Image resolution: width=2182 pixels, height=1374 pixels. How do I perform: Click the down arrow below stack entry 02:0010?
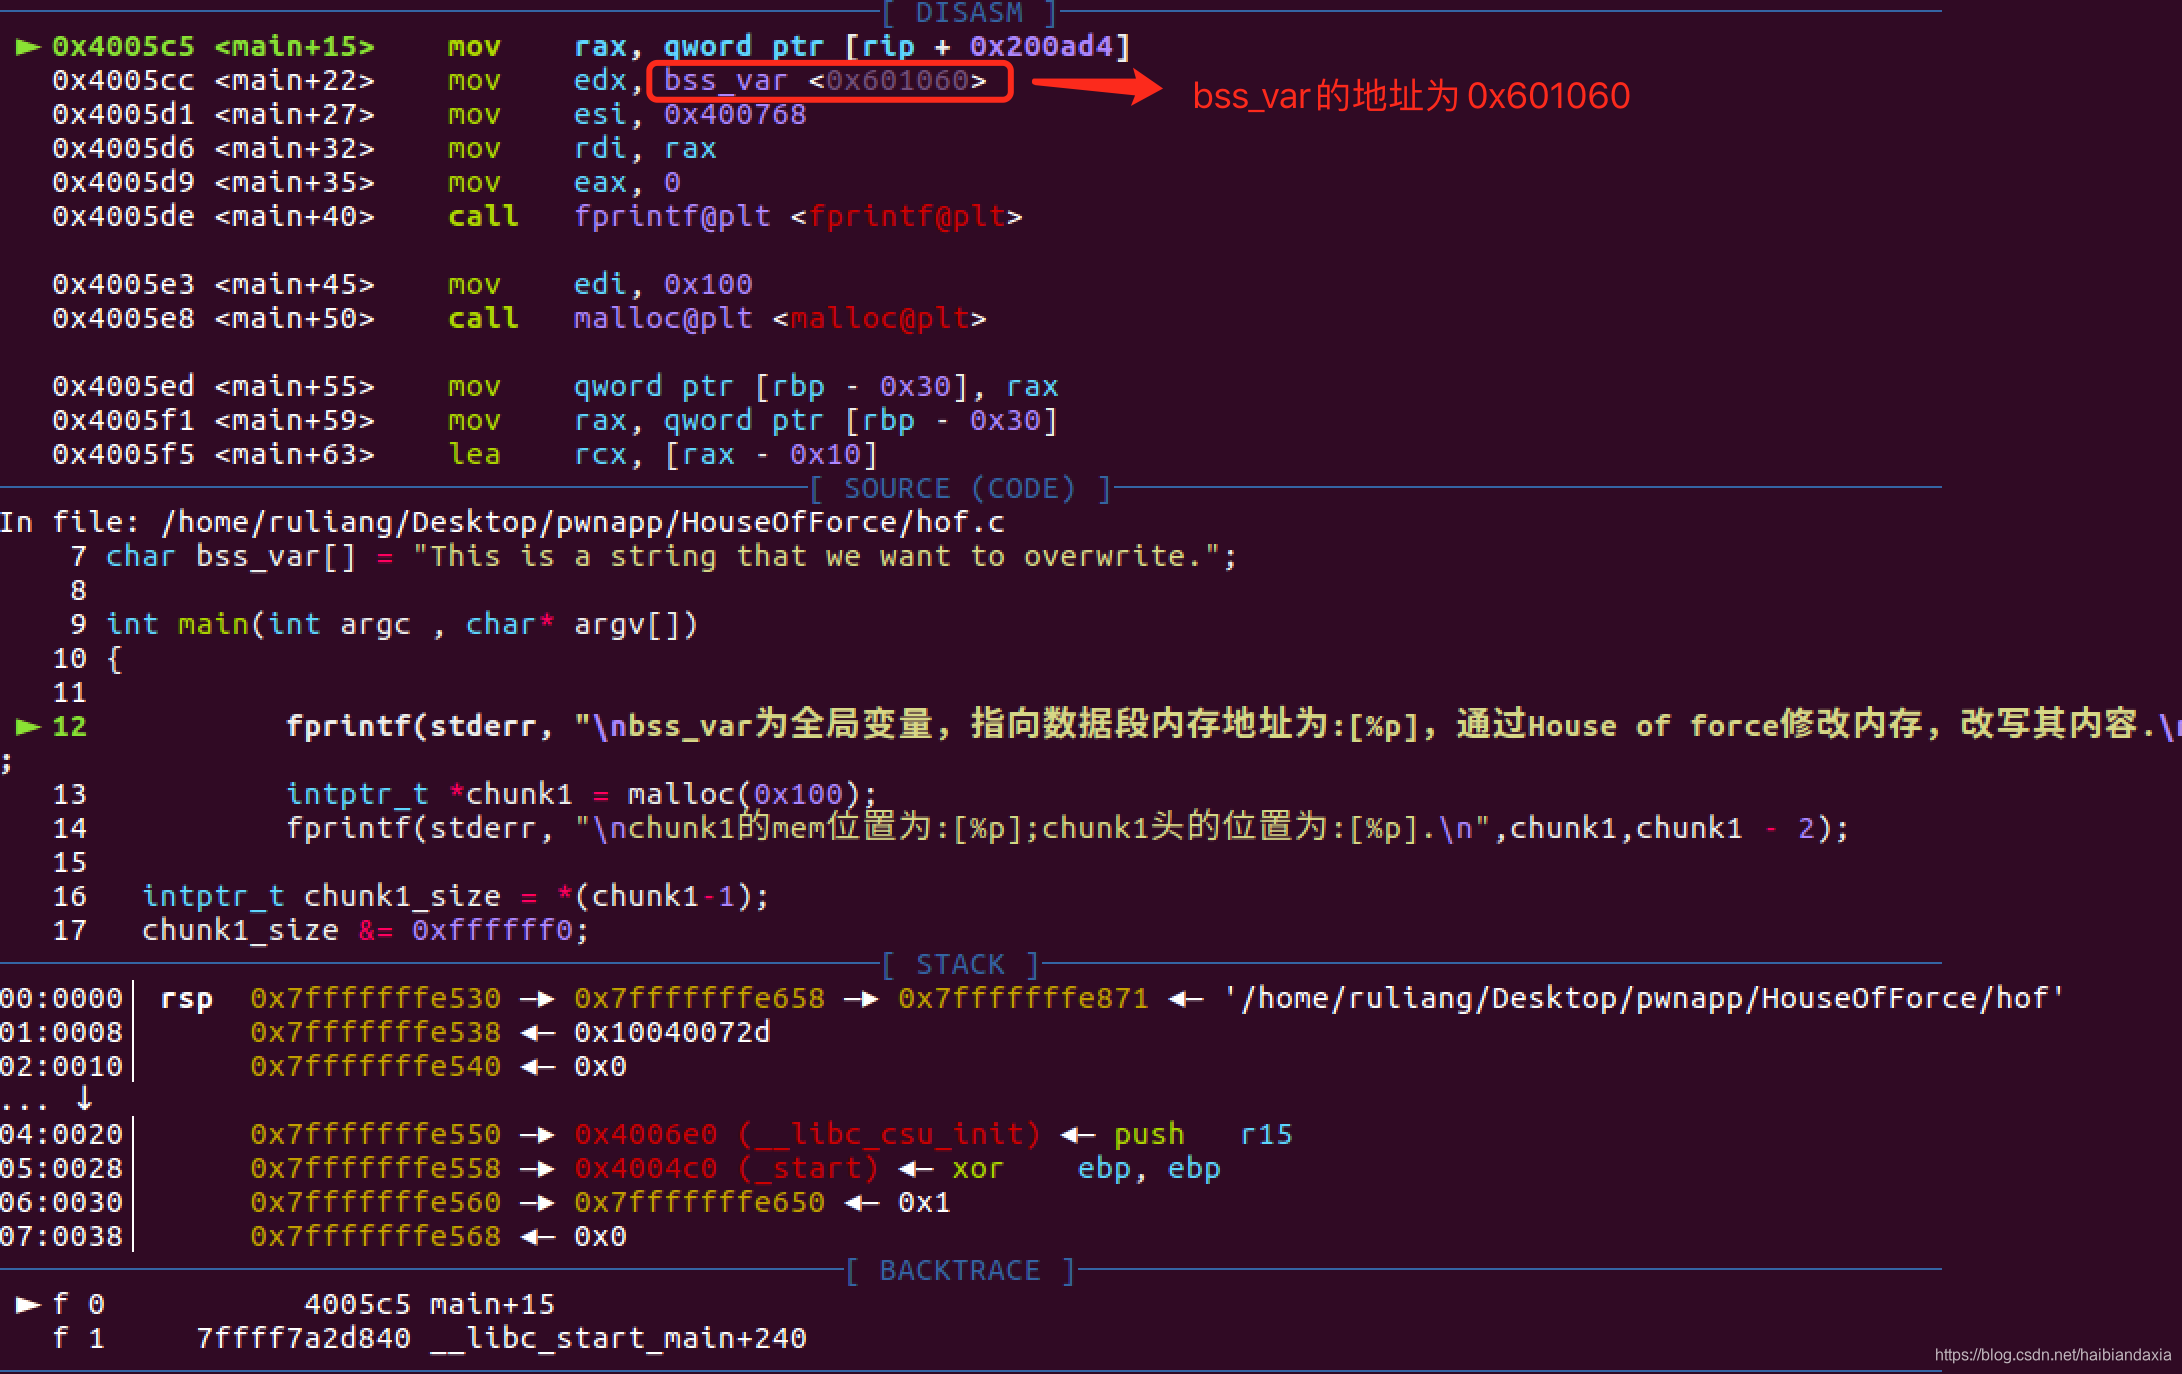point(84,1099)
